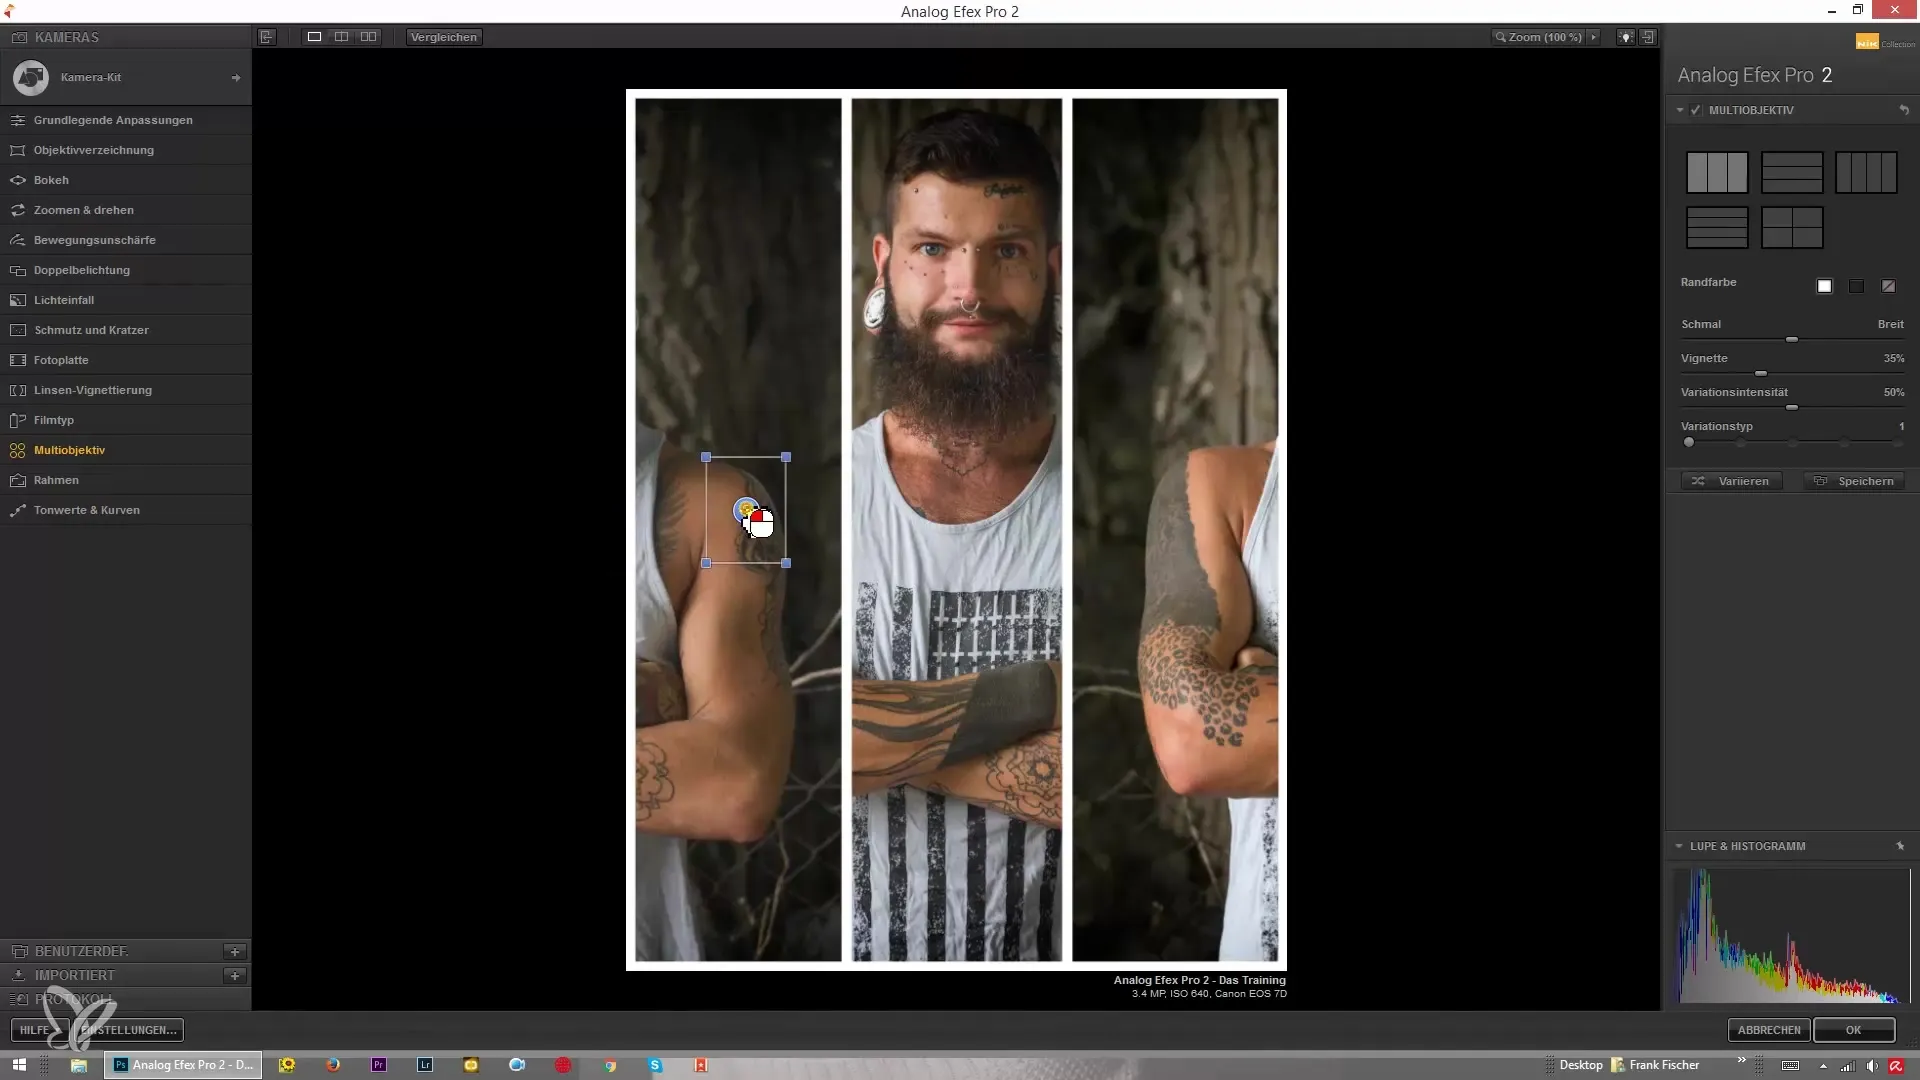This screenshot has width=1920, height=1080.
Task: Choose four horizontal panels layout
Action: coord(1717,228)
